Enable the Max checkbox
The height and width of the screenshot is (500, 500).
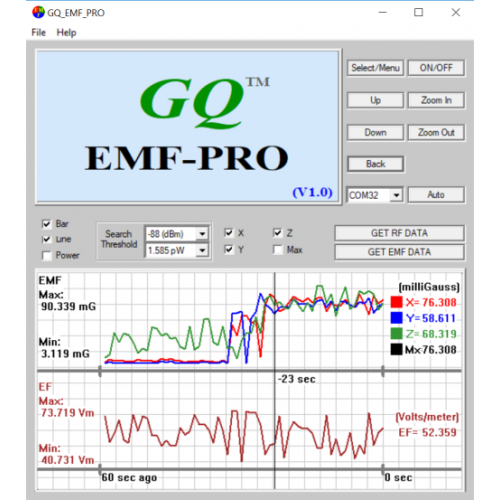pyautogui.click(x=277, y=250)
